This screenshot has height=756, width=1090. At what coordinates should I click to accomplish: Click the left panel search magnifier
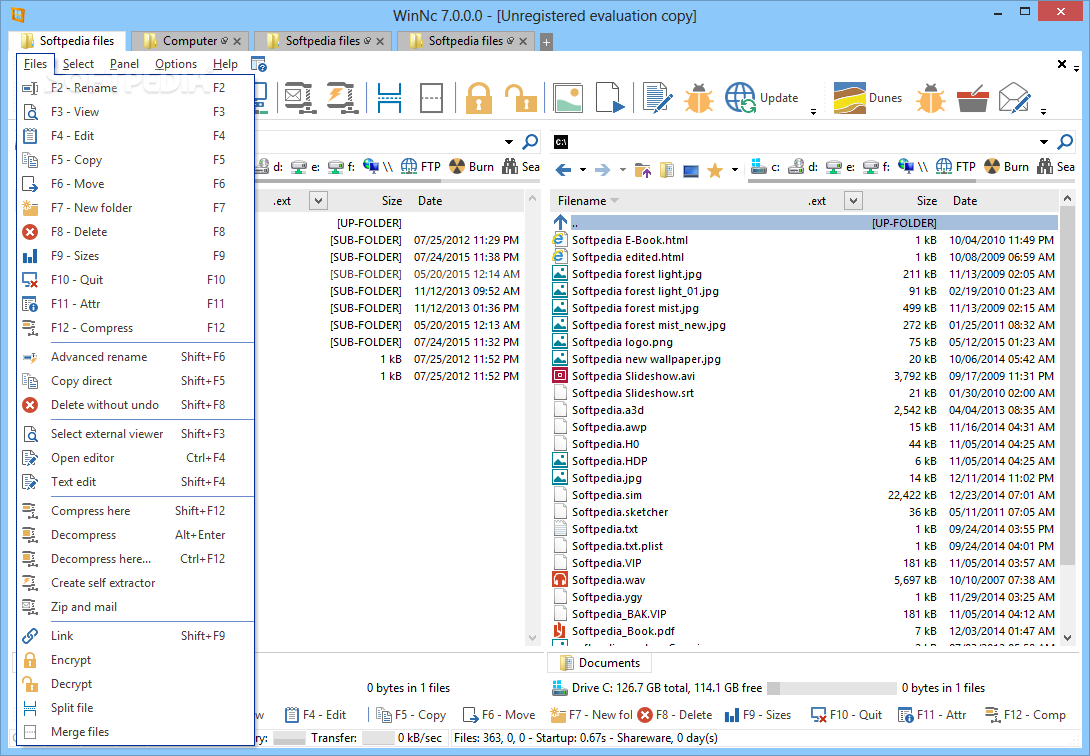click(530, 142)
